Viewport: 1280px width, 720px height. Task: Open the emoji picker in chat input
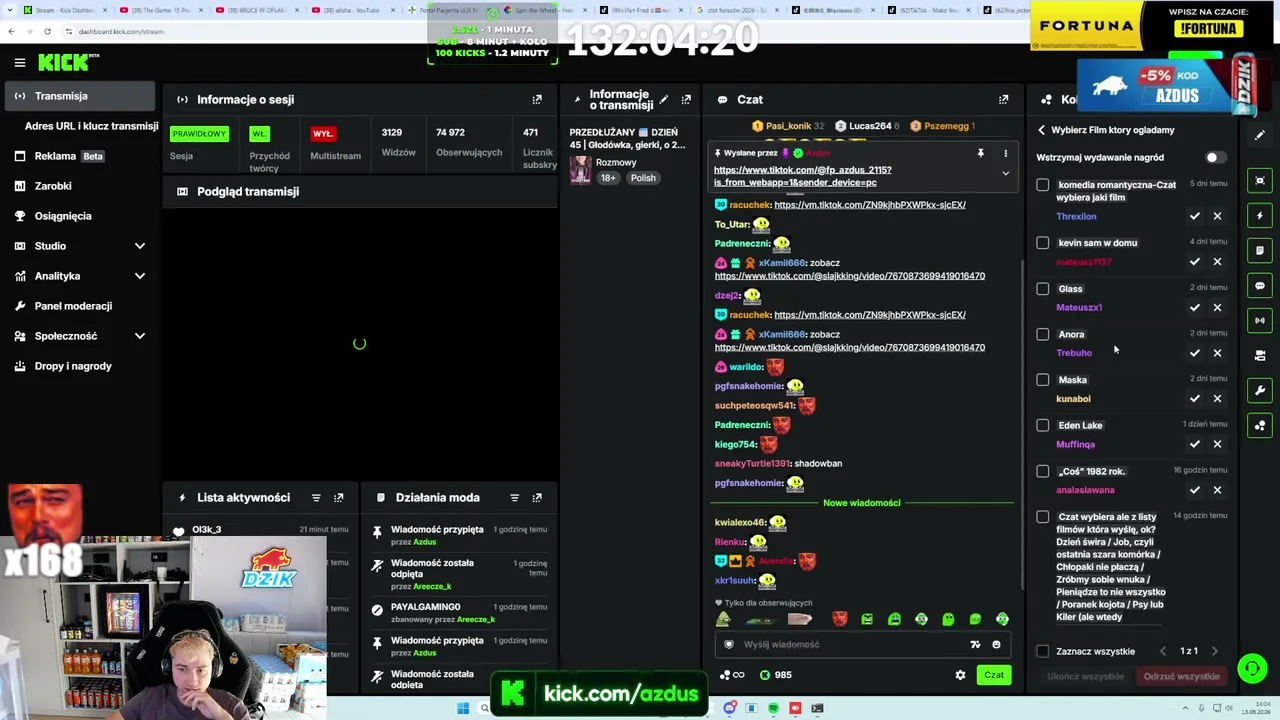(x=997, y=645)
